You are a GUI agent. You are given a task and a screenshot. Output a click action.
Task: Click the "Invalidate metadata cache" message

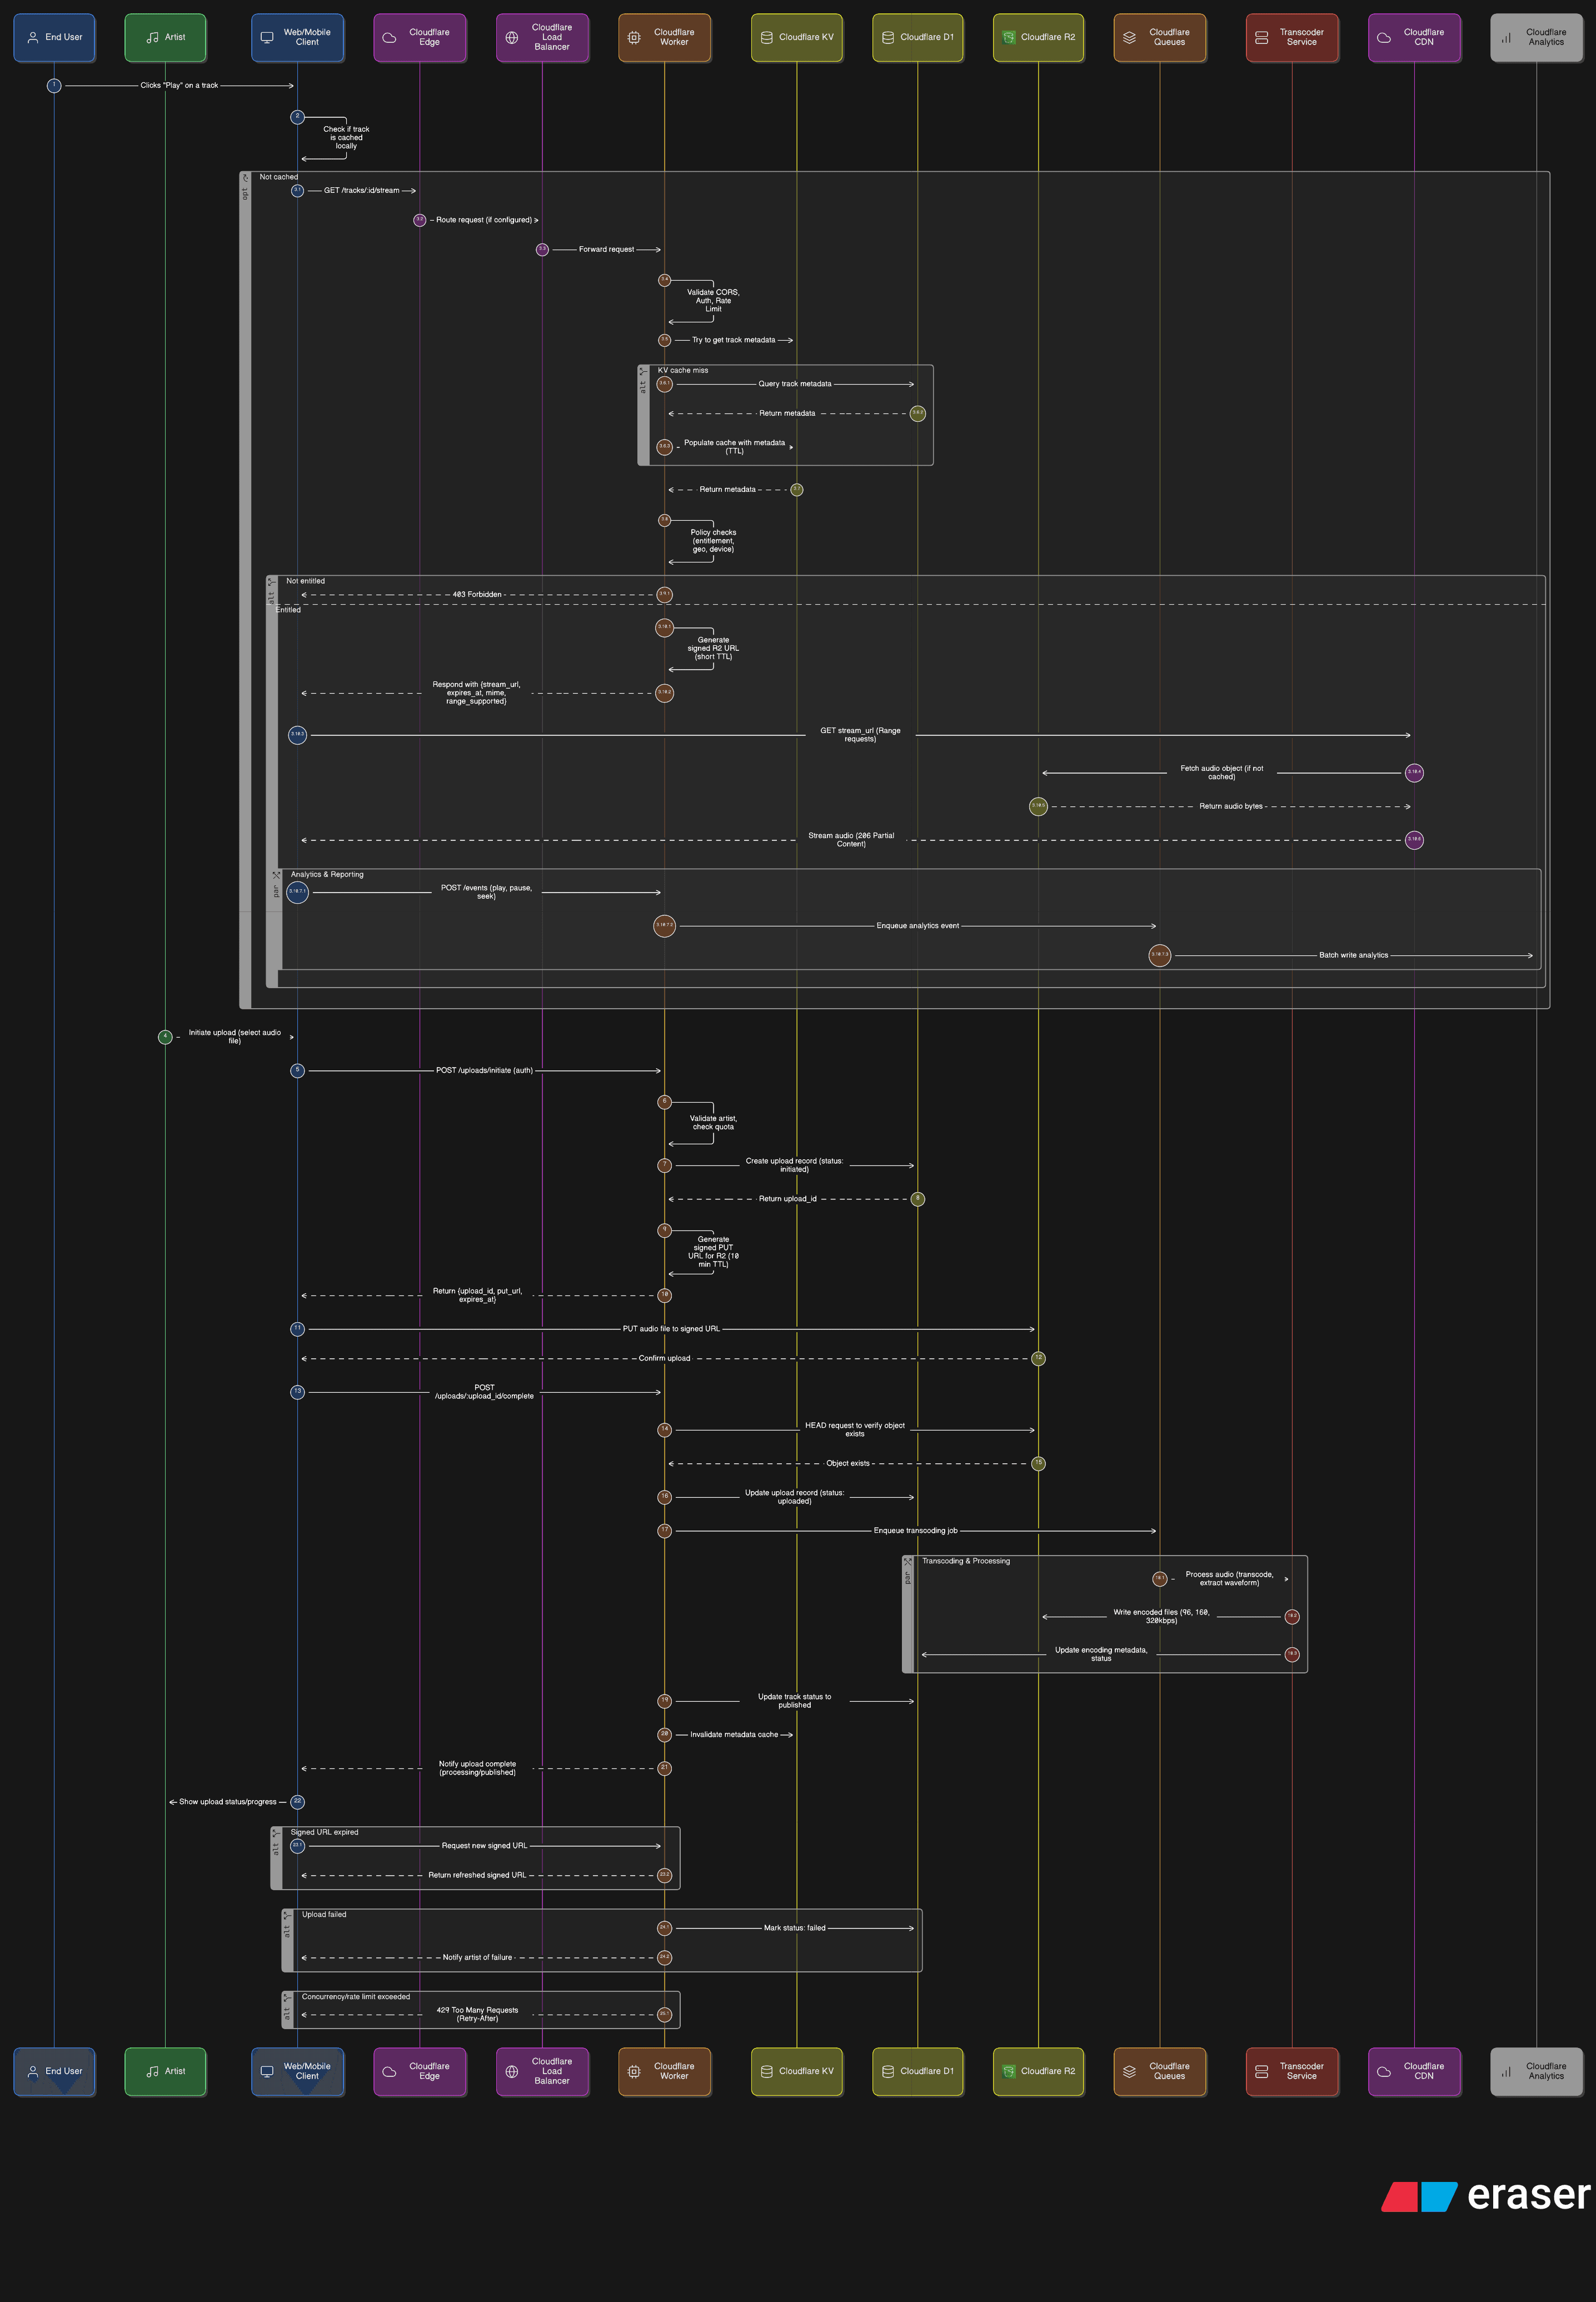click(734, 1735)
